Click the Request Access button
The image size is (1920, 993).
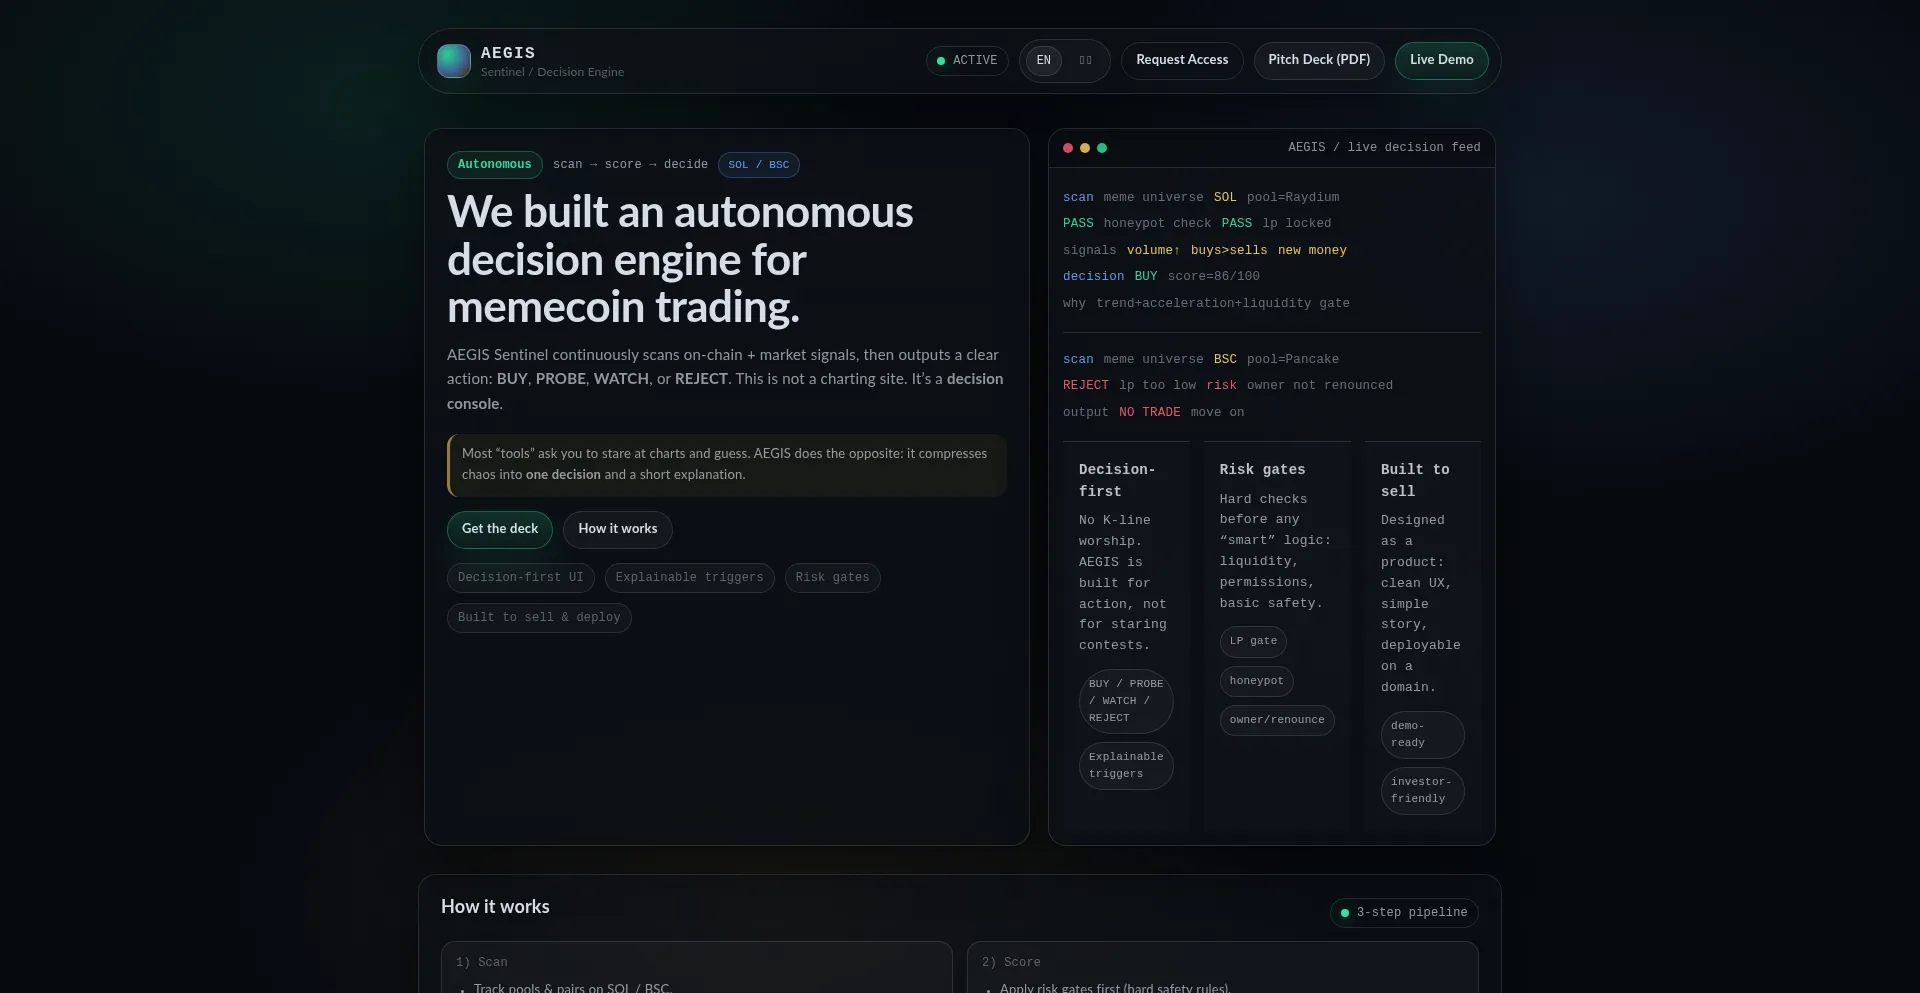coord(1182,60)
